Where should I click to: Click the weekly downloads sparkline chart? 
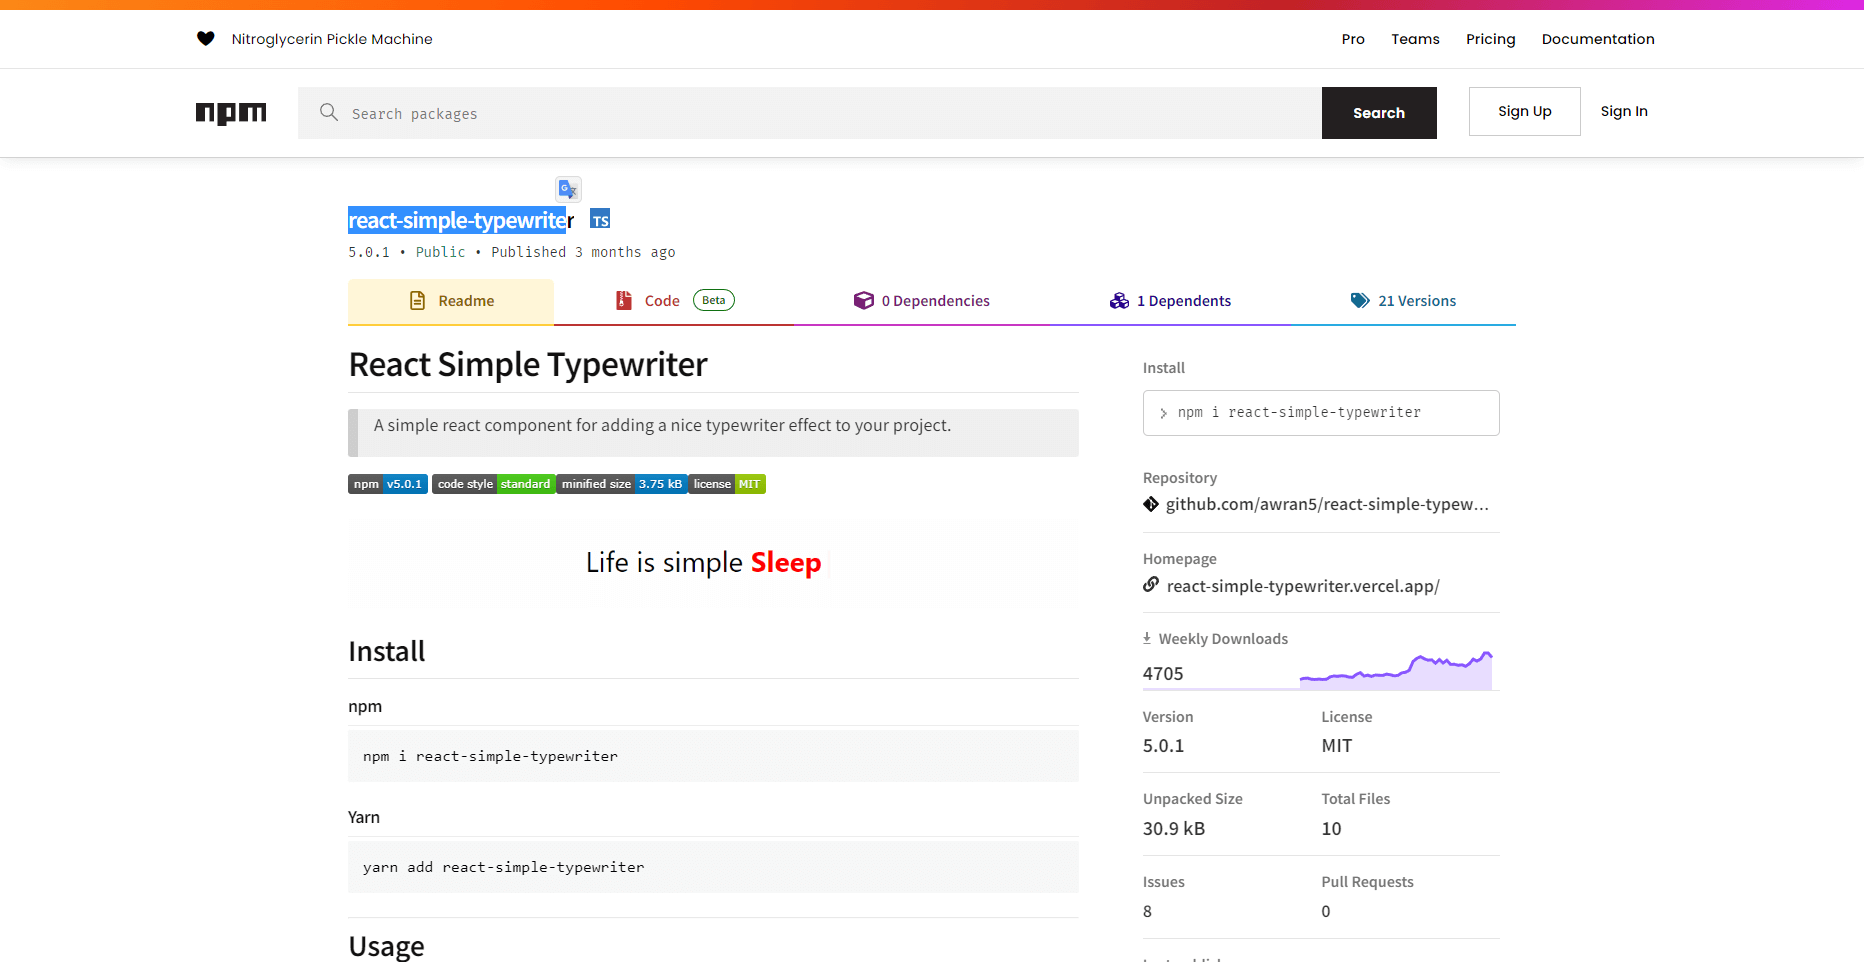pyautogui.click(x=1396, y=669)
